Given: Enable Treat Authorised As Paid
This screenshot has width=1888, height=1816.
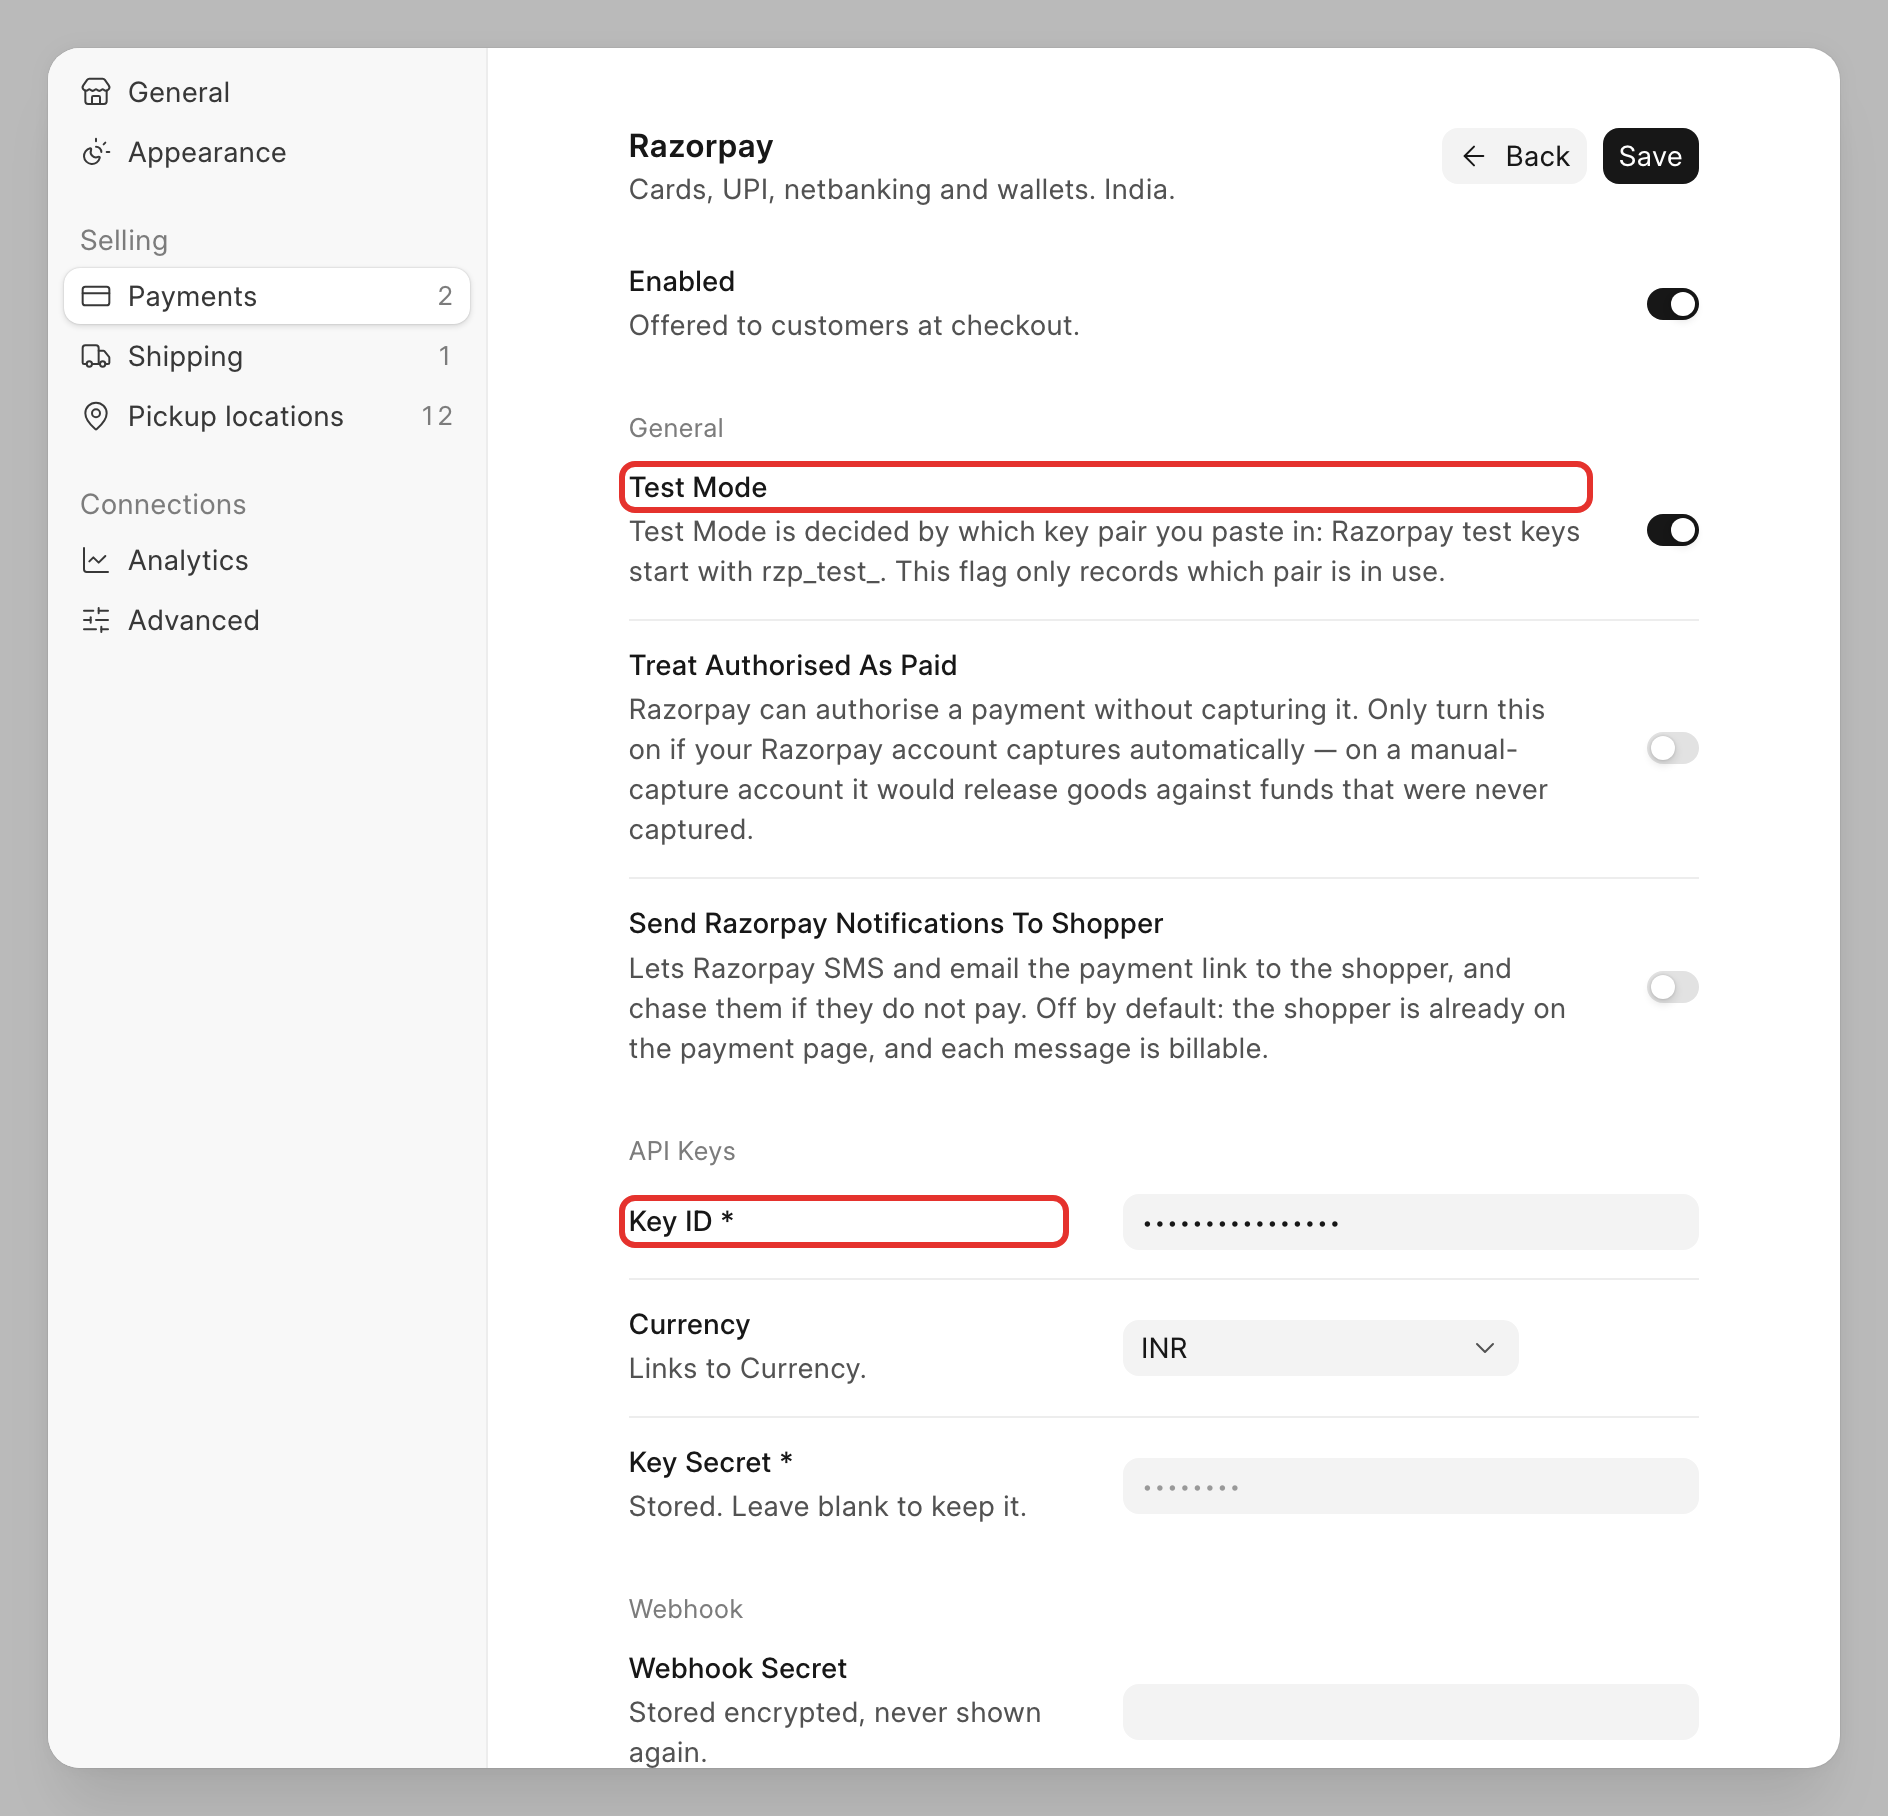Looking at the screenshot, I should click(1672, 748).
